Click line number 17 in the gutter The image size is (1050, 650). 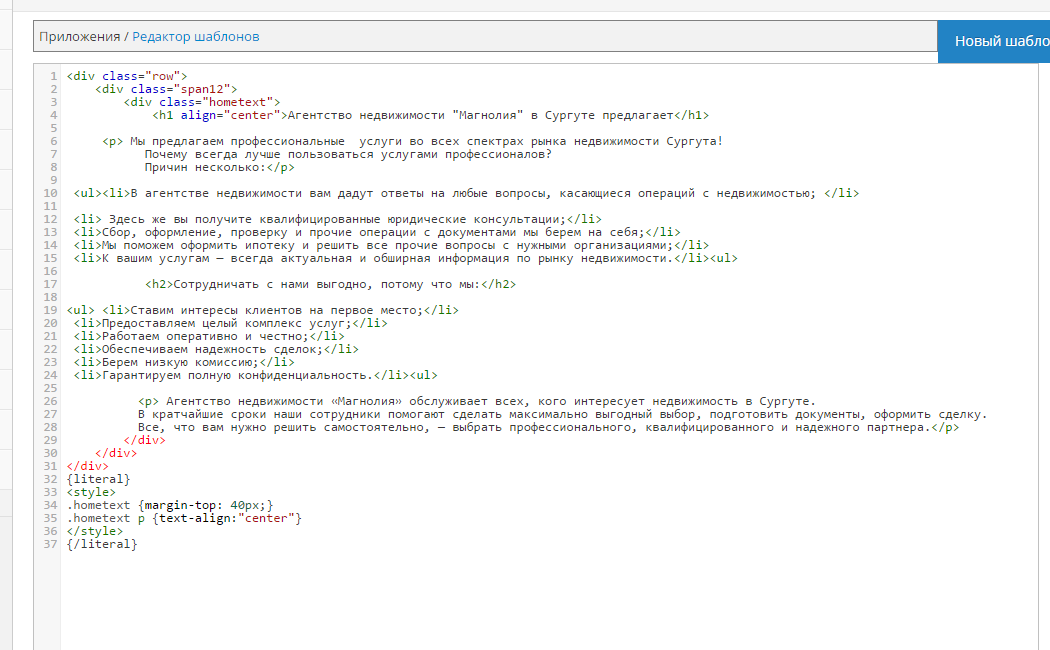pos(50,285)
